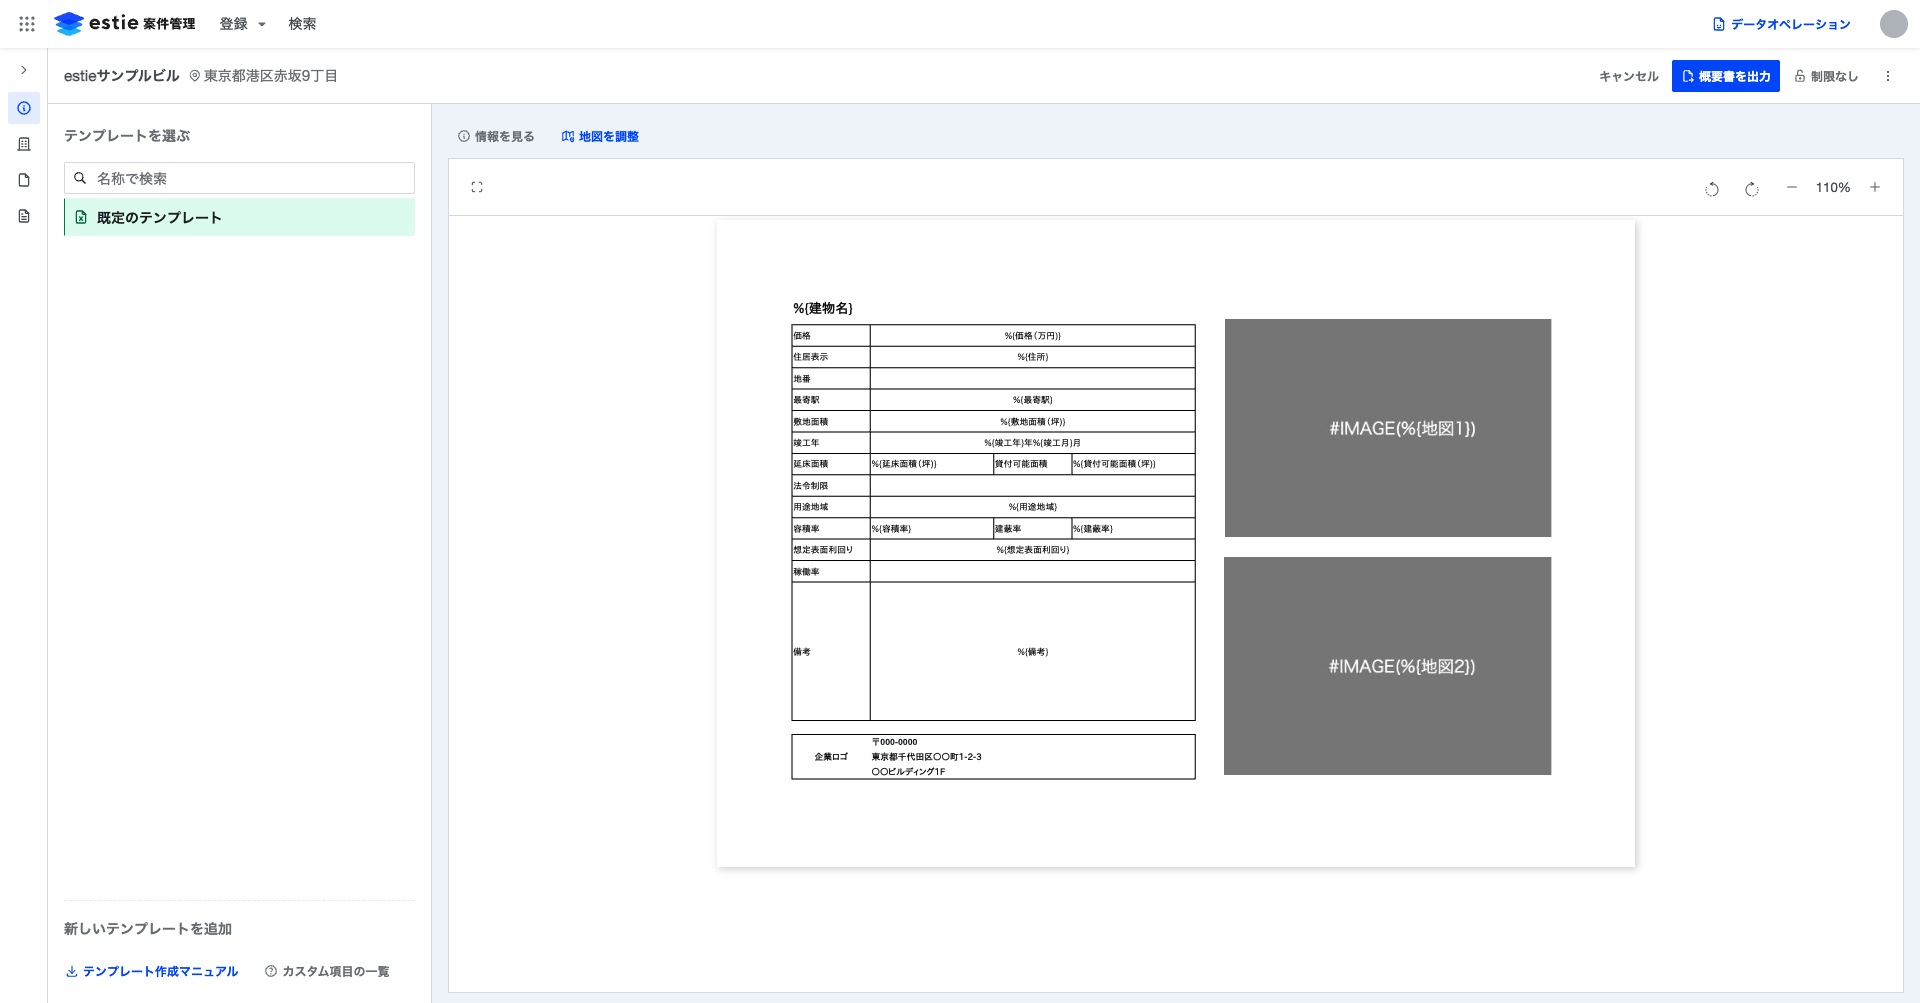Zoom in the preview with plus
Screen dimensions: 1920x1003
(1875, 187)
